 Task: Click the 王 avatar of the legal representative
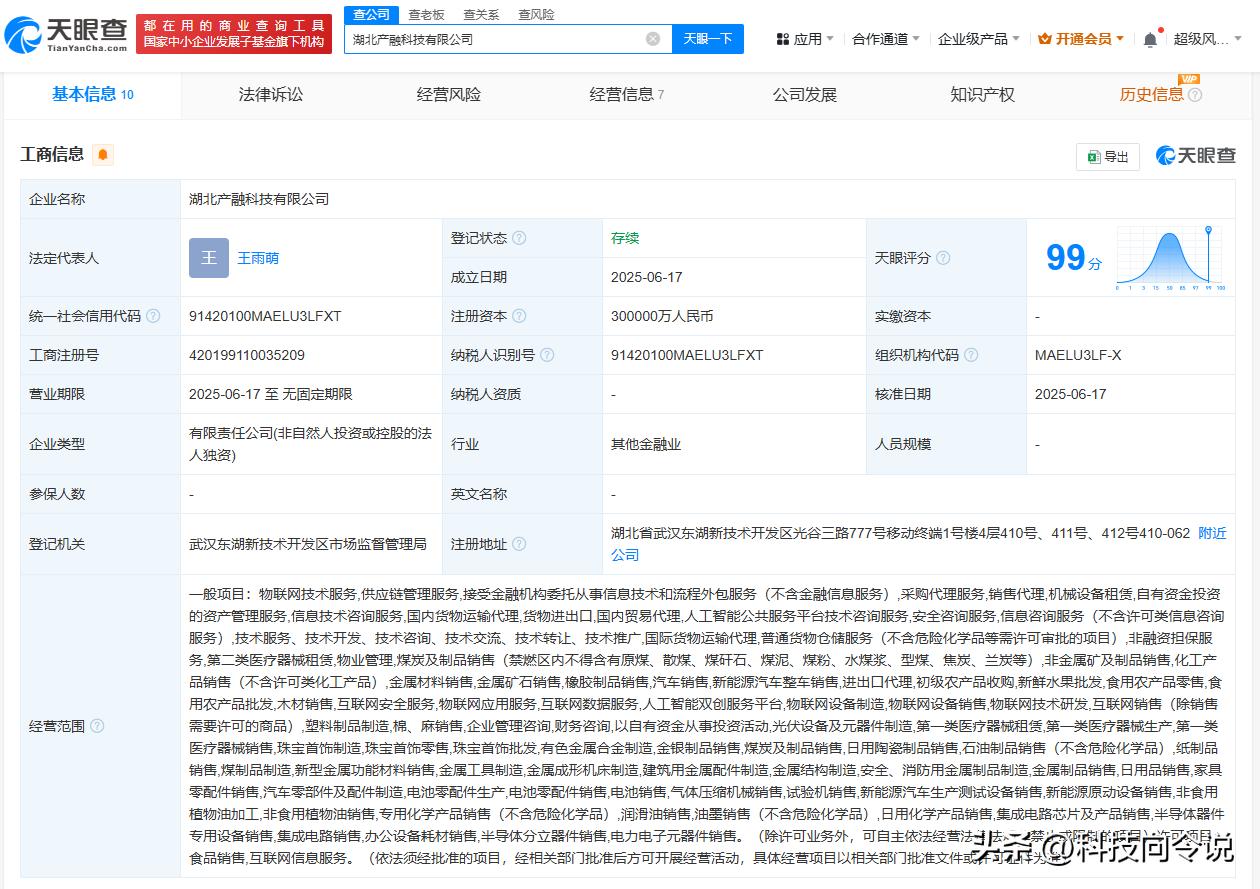tap(209, 258)
